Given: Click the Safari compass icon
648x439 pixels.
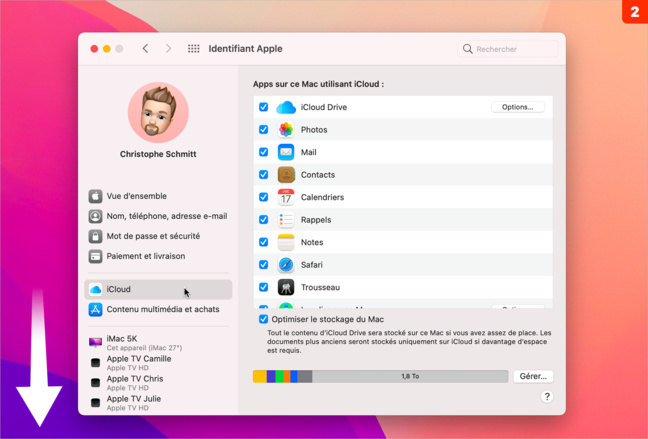Looking at the screenshot, I should [x=286, y=265].
